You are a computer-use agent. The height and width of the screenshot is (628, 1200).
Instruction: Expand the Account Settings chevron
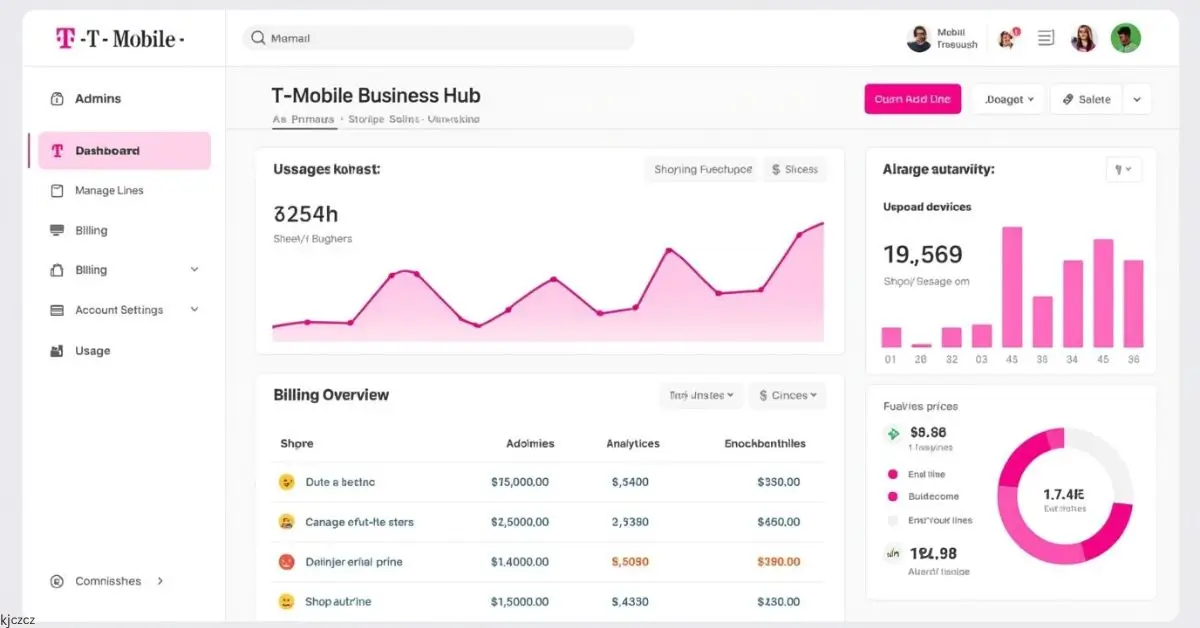[194, 310]
